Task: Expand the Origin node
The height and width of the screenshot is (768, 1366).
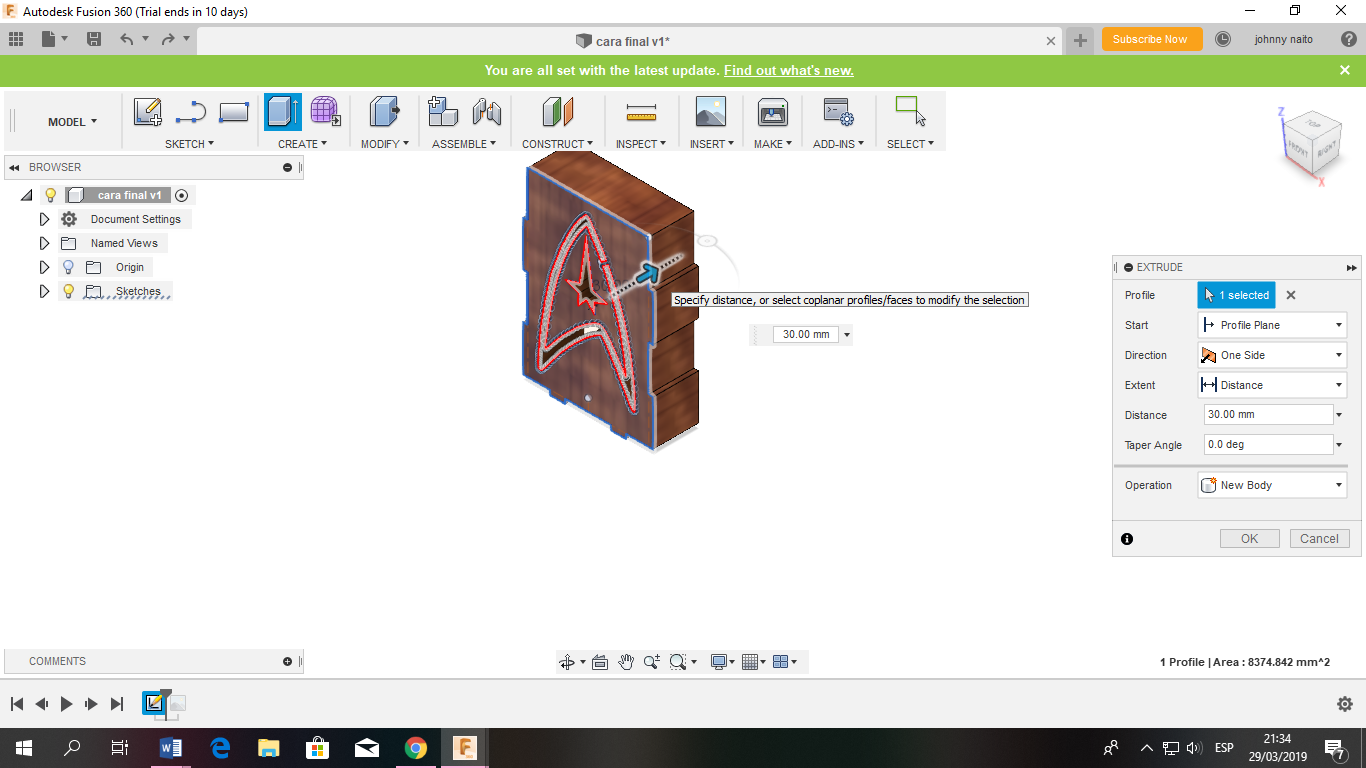Action: click(x=44, y=267)
